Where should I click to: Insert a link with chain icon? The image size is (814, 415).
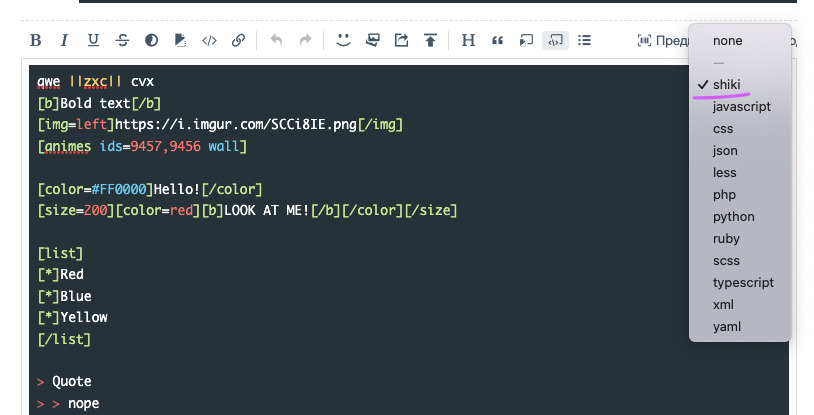(238, 41)
